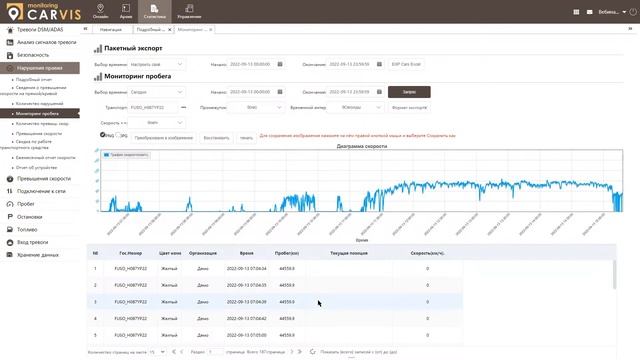Open calendar for batch export end date
The image size is (640, 360).
(379, 64)
